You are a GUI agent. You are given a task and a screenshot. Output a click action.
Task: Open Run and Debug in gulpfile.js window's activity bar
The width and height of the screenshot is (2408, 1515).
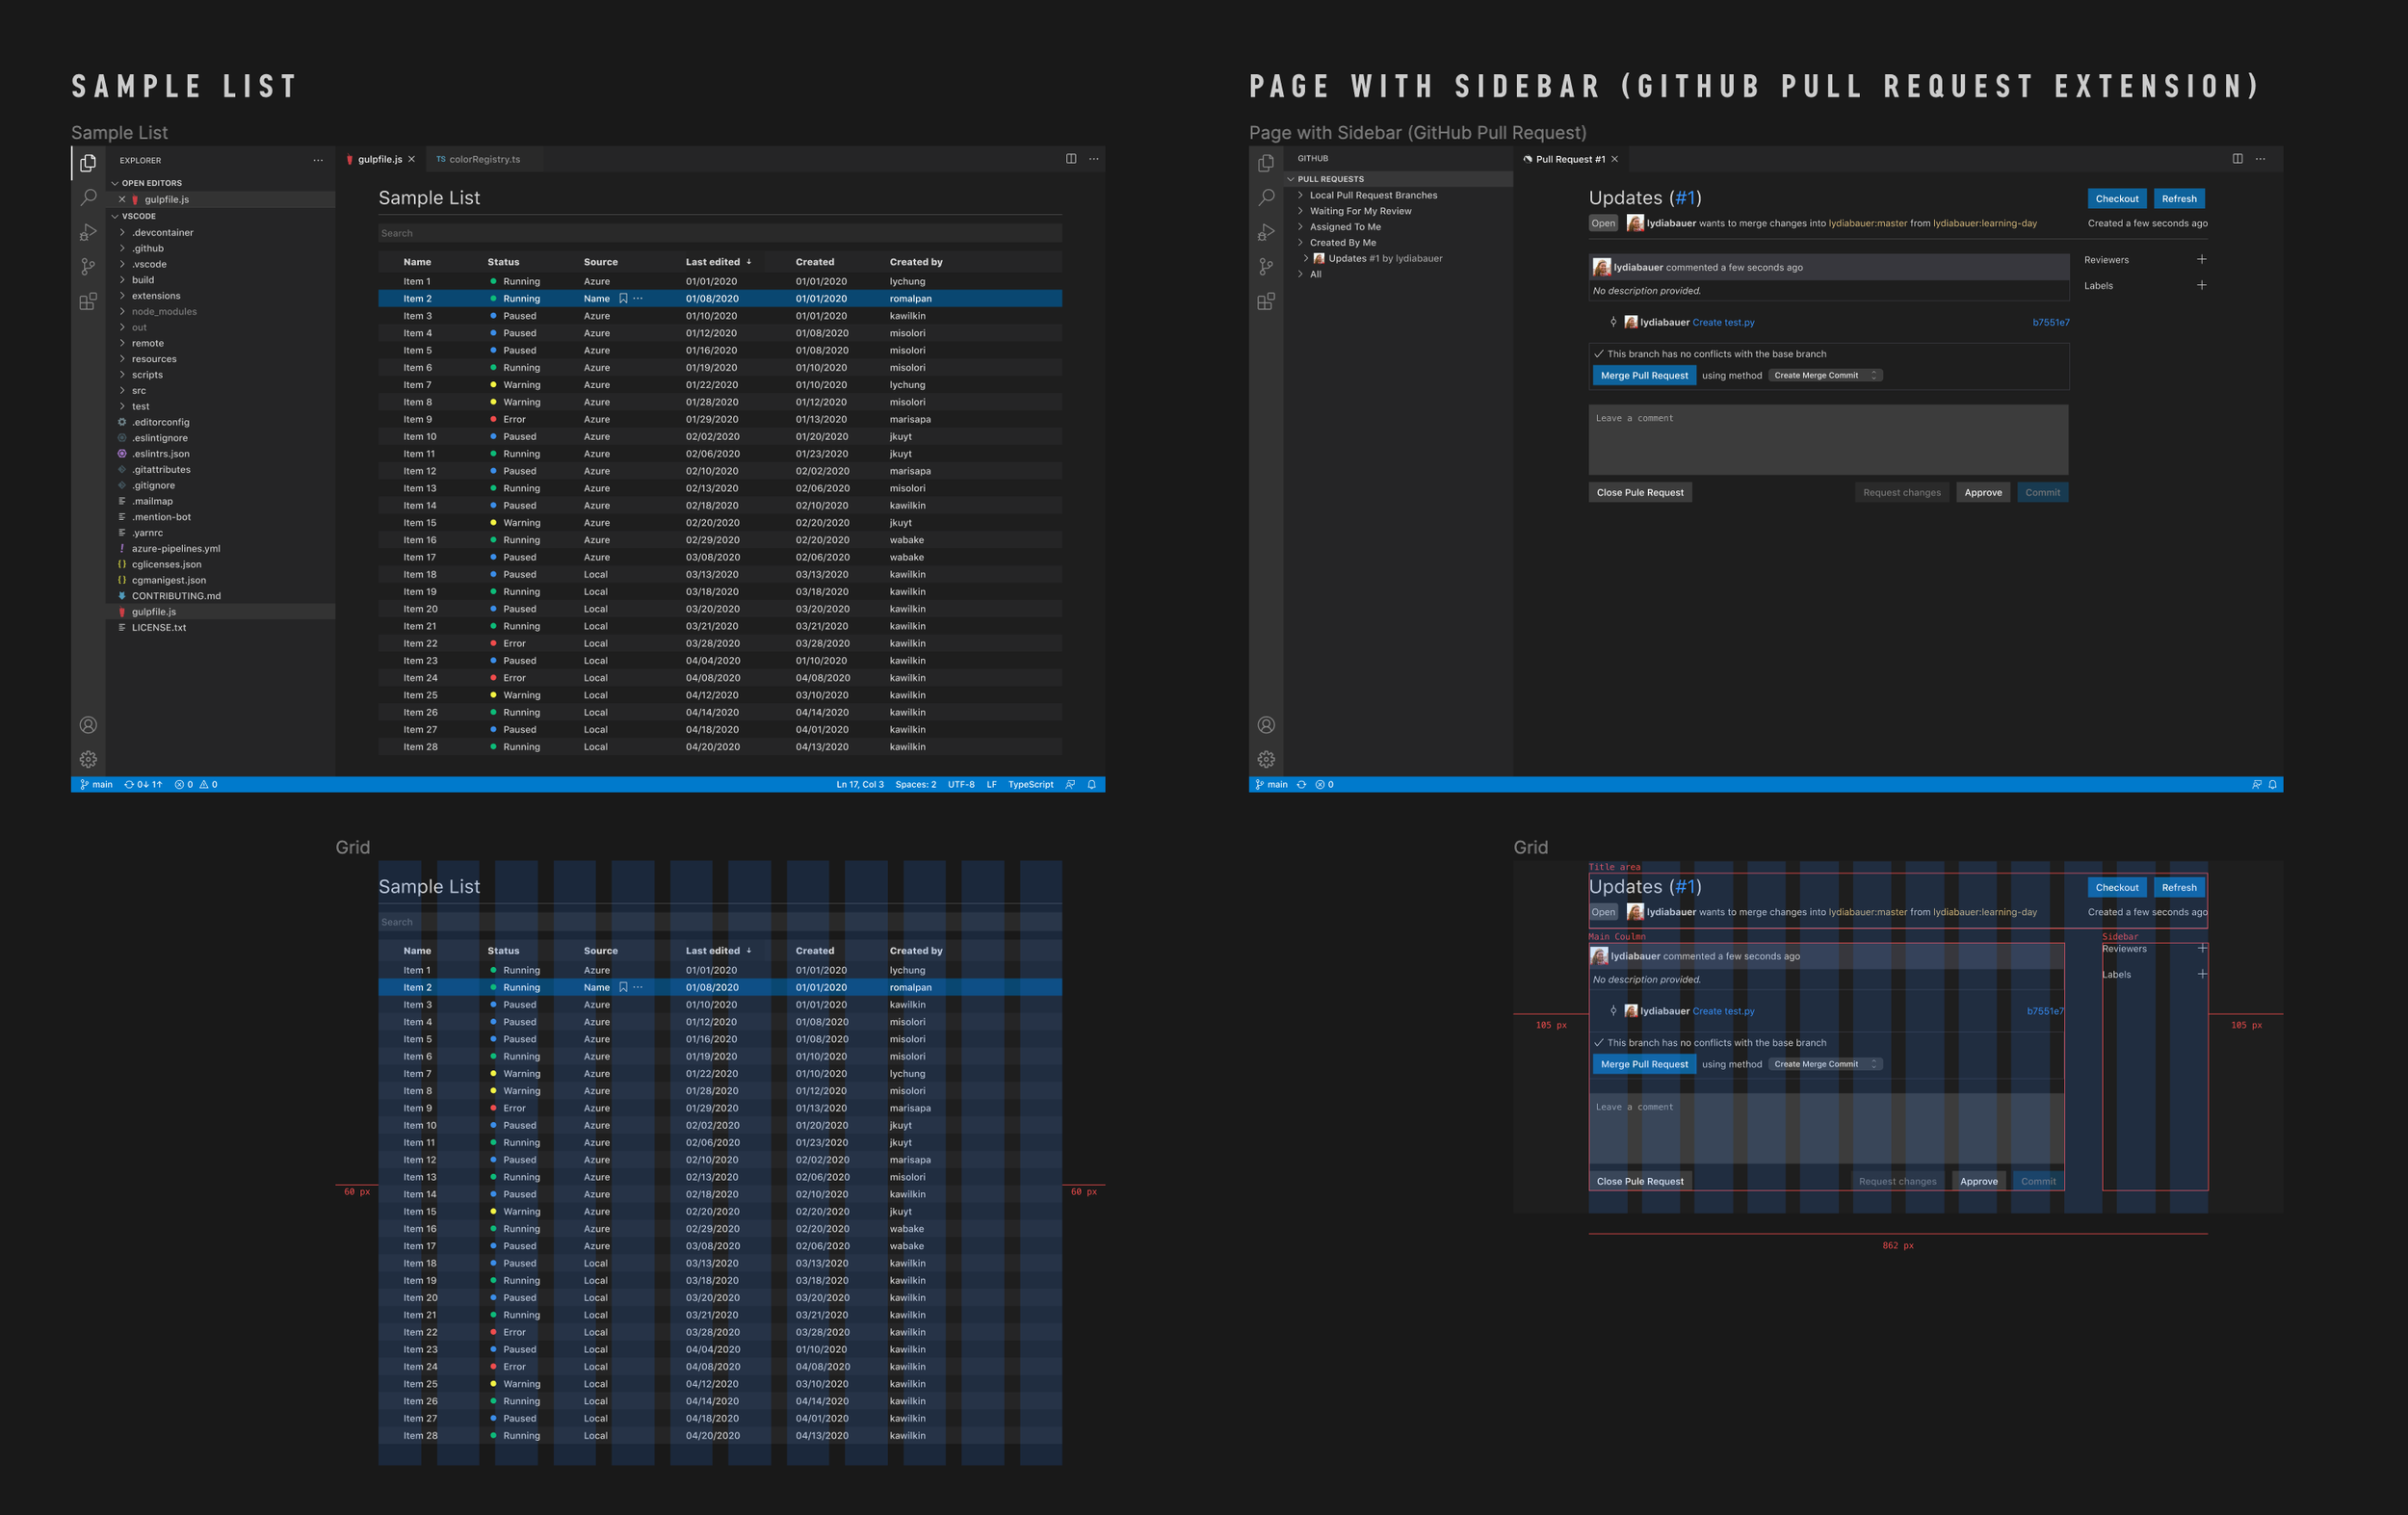coord(88,232)
